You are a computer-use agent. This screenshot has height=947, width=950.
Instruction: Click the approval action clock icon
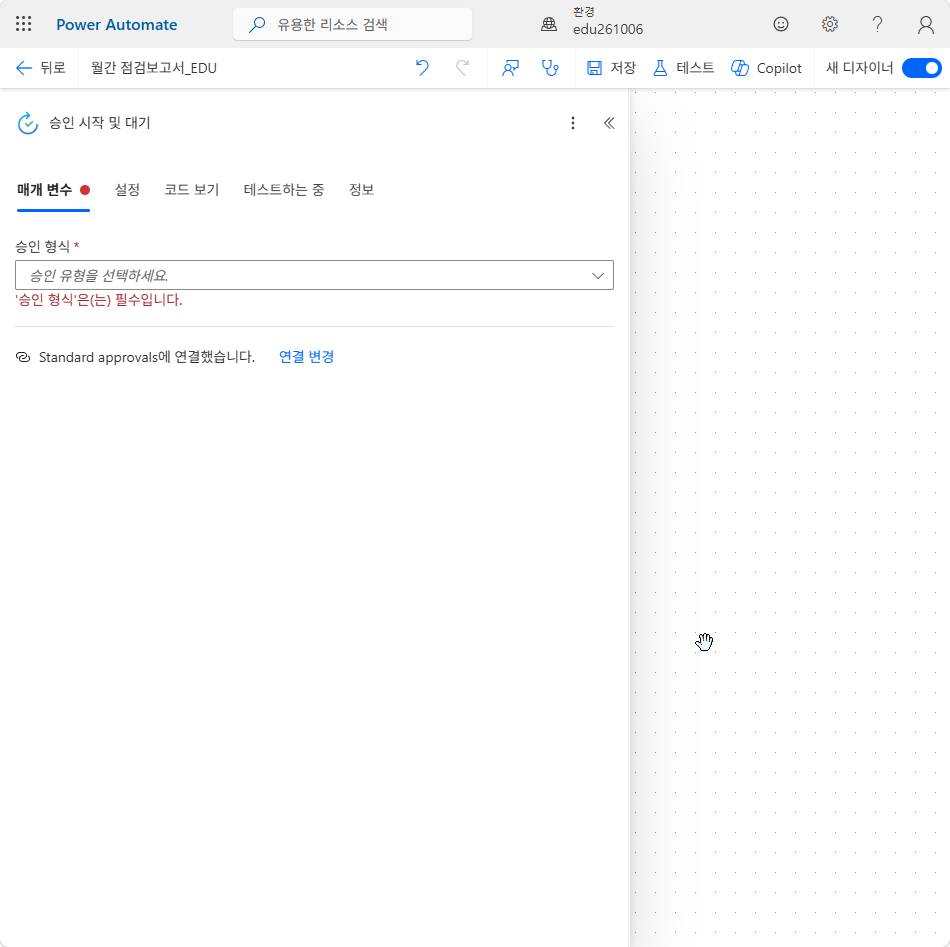[27, 123]
